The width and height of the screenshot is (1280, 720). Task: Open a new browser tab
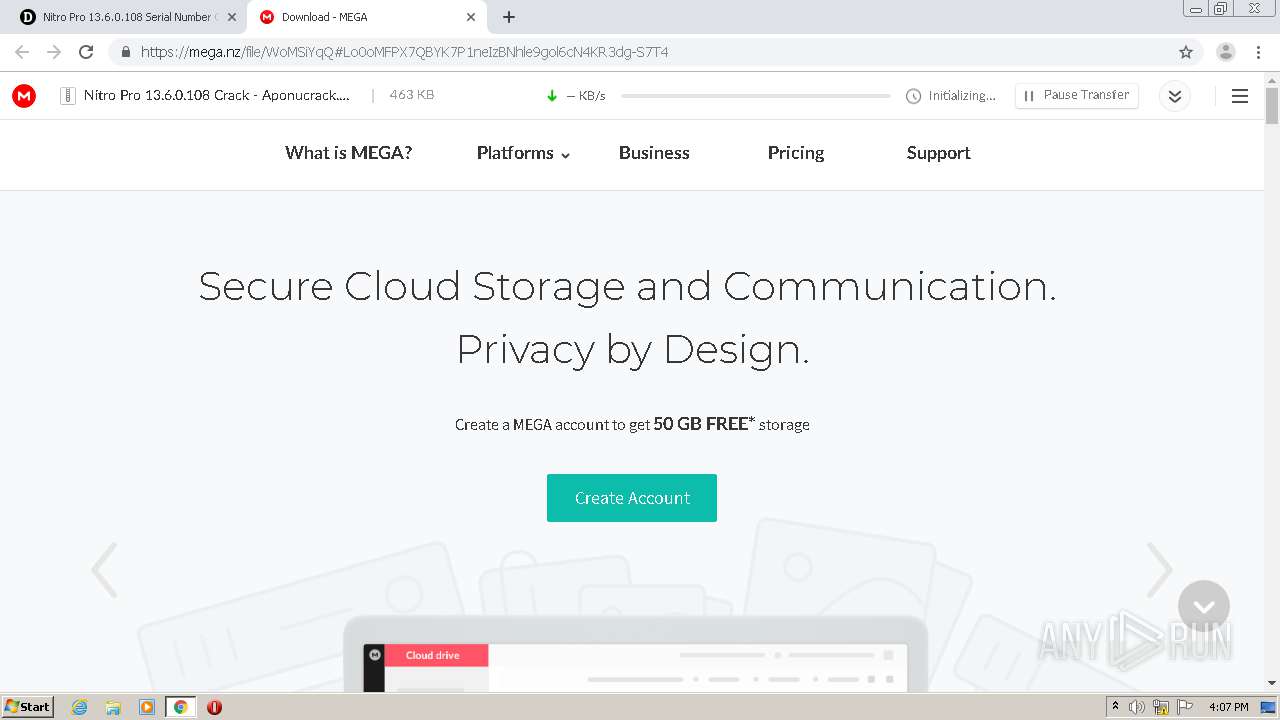pyautogui.click(x=509, y=17)
